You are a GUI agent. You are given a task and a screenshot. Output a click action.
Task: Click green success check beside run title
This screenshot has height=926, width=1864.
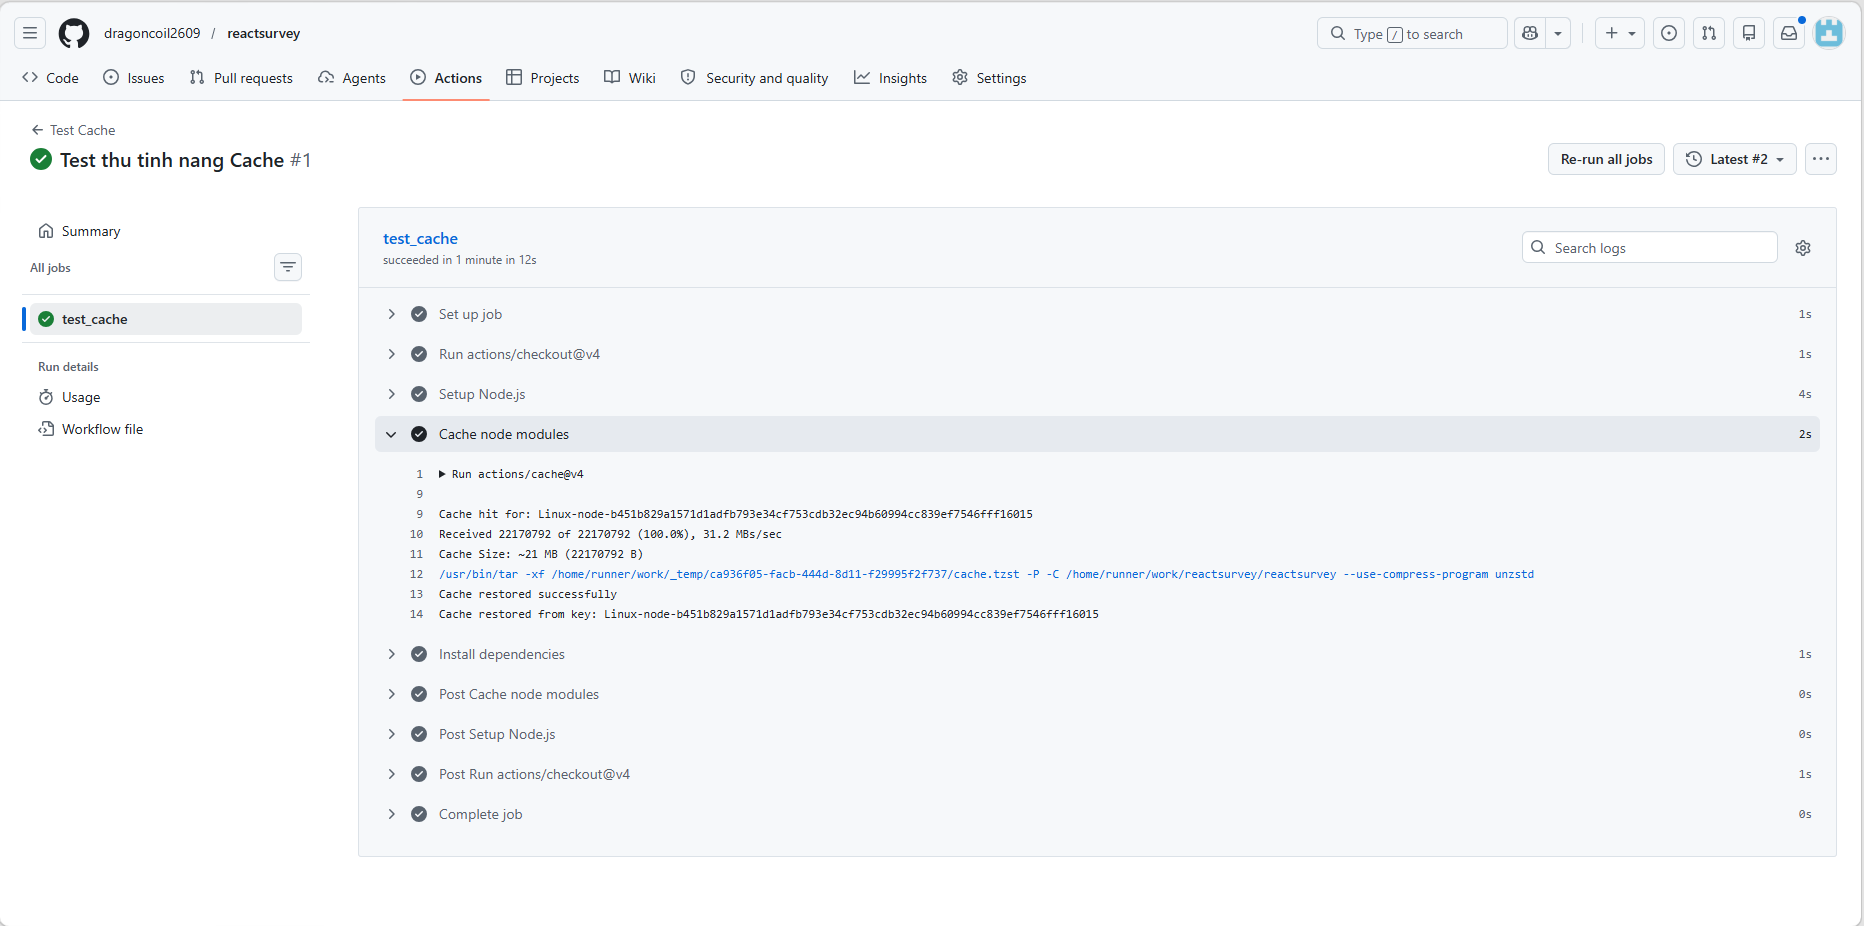[41, 159]
